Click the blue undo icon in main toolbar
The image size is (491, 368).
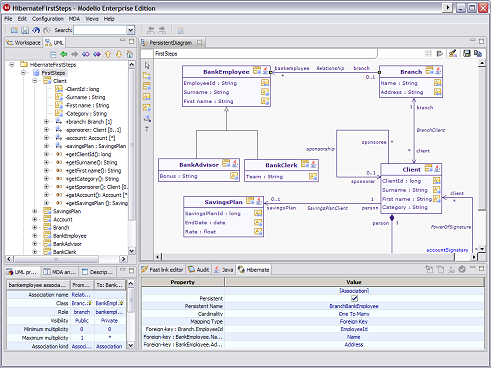(x=36, y=30)
